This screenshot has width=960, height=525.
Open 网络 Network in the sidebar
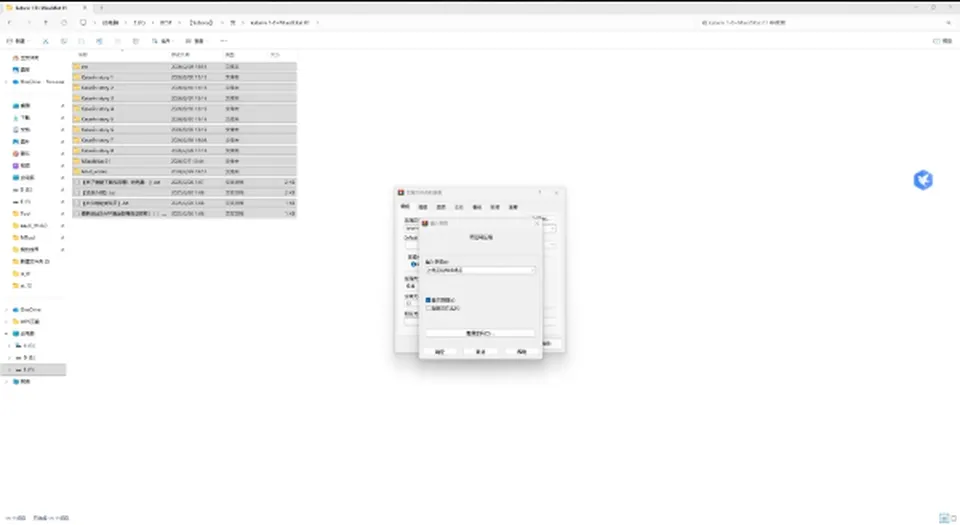[21, 381]
